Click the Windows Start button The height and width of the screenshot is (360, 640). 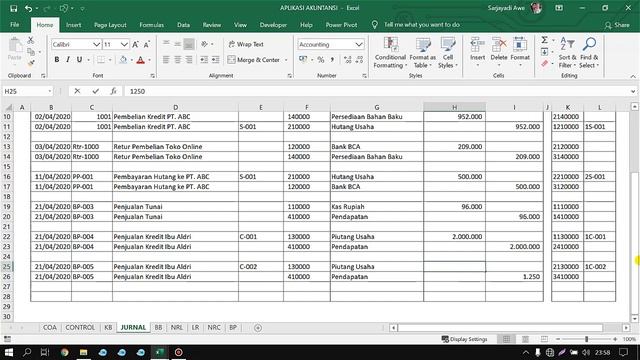tap(9, 352)
